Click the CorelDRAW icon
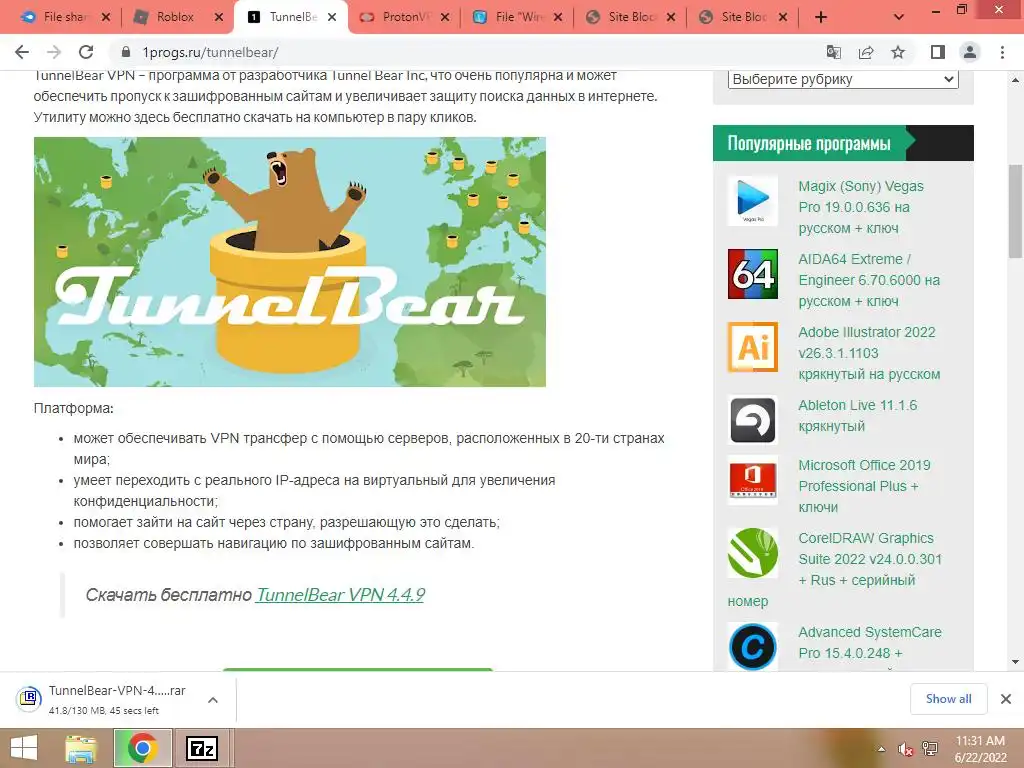 point(752,553)
